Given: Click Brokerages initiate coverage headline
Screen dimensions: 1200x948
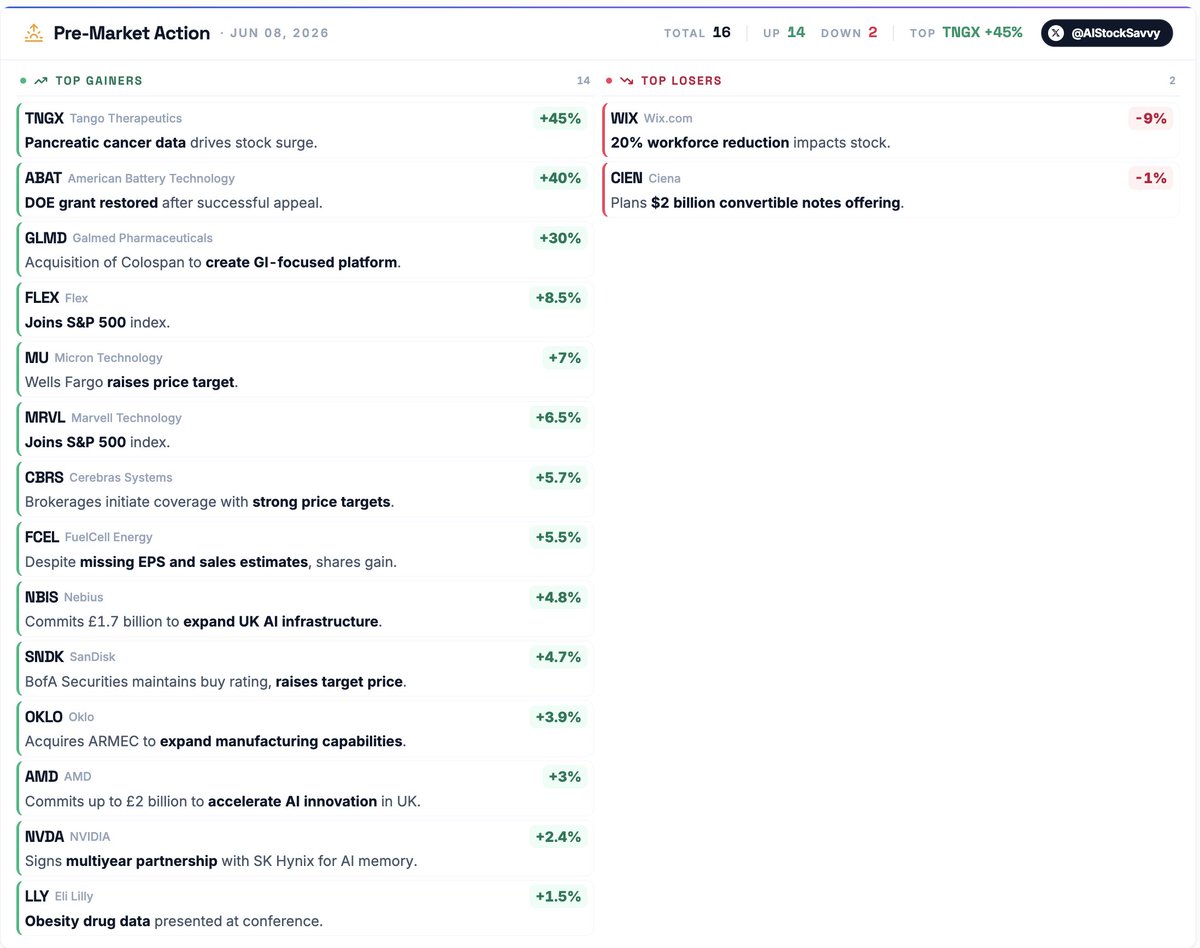Looking at the screenshot, I should [210, 502].
